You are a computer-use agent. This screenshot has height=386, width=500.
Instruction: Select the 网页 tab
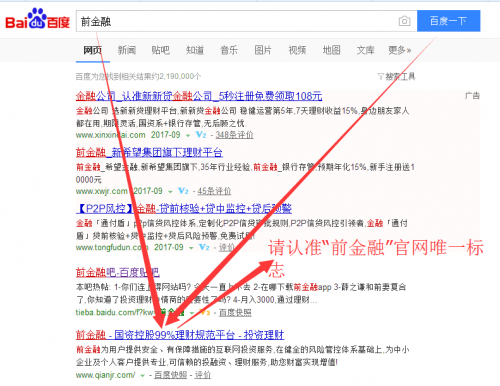tap(92, 50)
